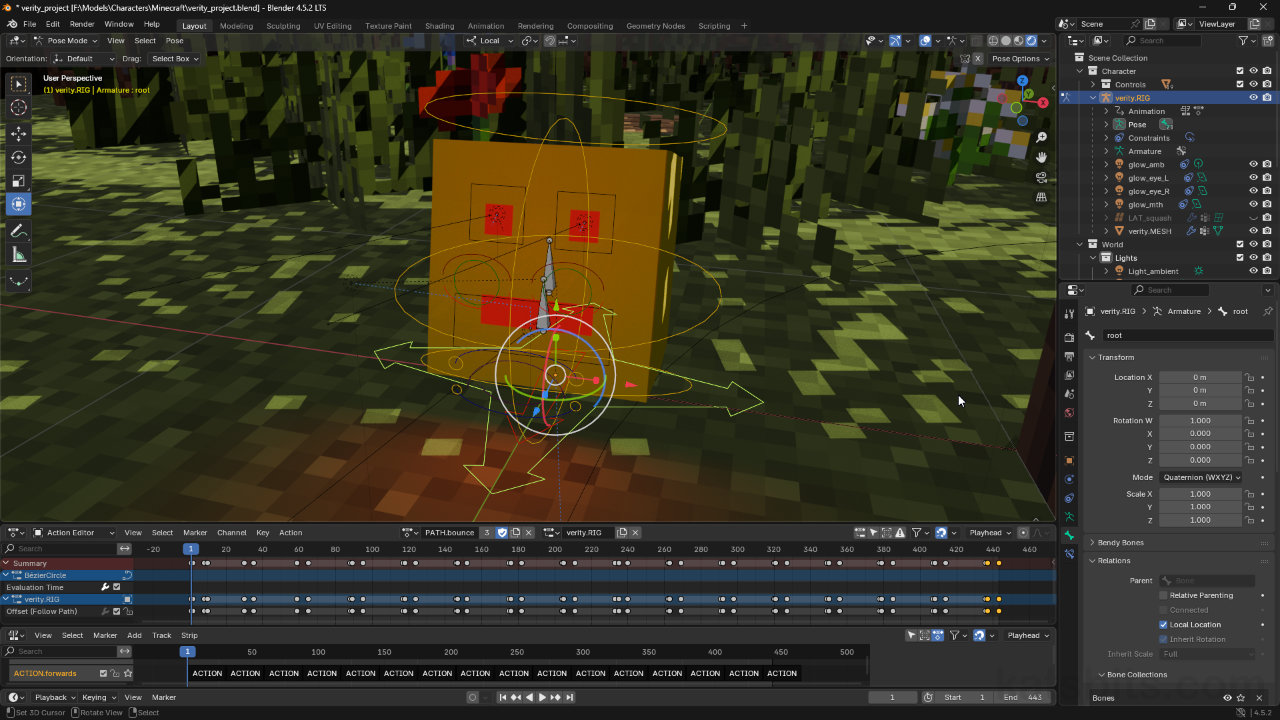The image size is (1280, 720).
Task: Open the Pose menu in the viewport header
Action: coord(174,41)
